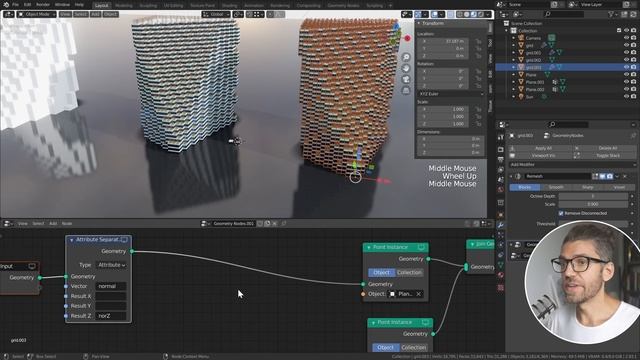
Task: Hide Plane.001 in viewport via eye icon
Action: (626, 82)
